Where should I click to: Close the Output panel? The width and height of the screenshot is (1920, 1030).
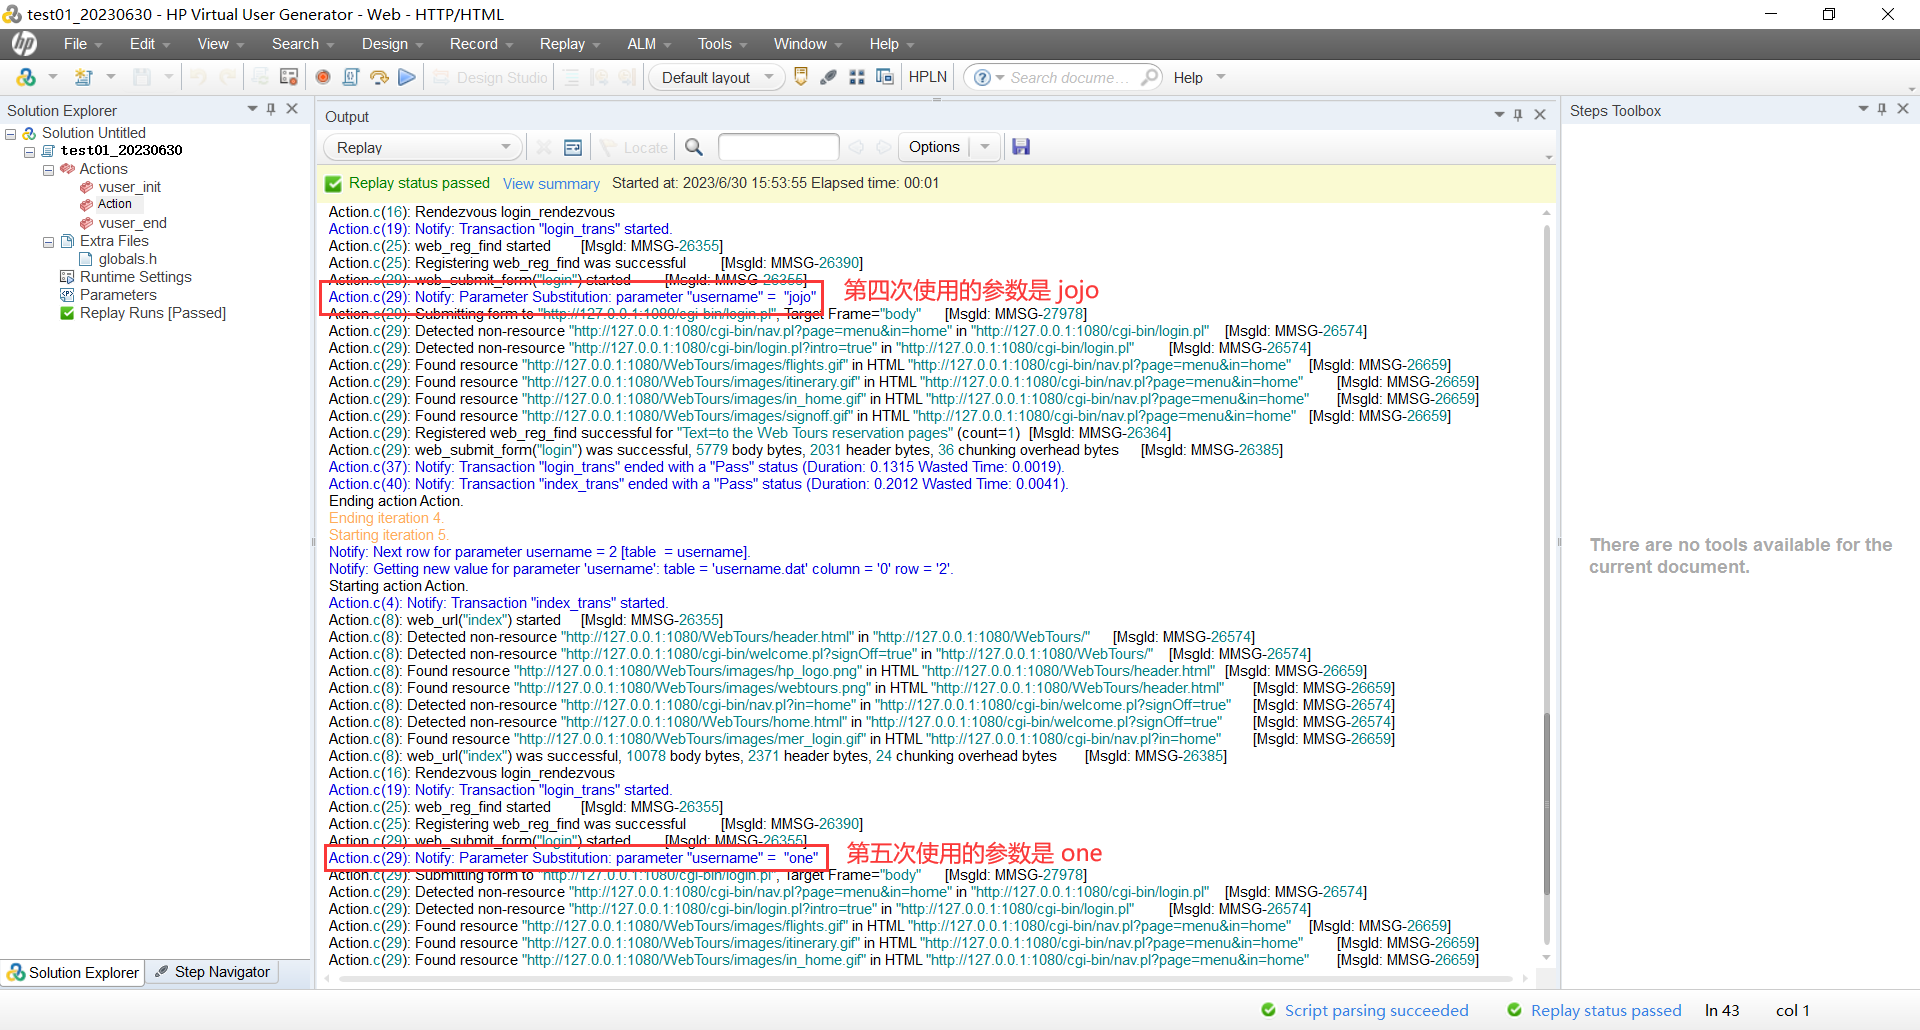pos(1540,115)
